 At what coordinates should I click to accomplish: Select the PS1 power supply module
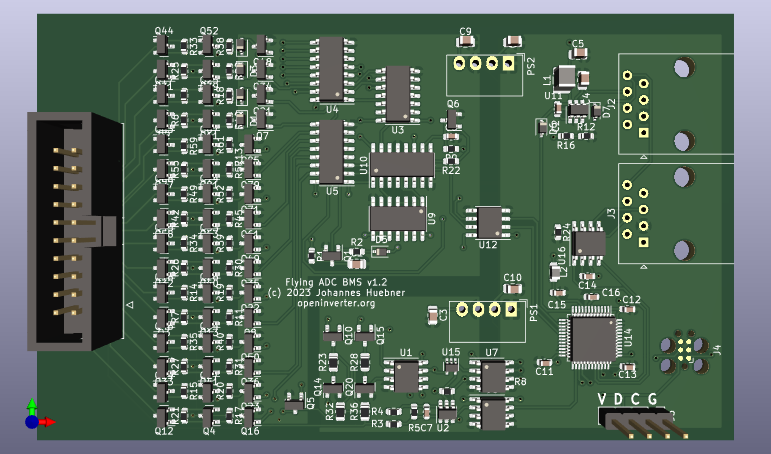pyautogui.click(x=486, y=319)
